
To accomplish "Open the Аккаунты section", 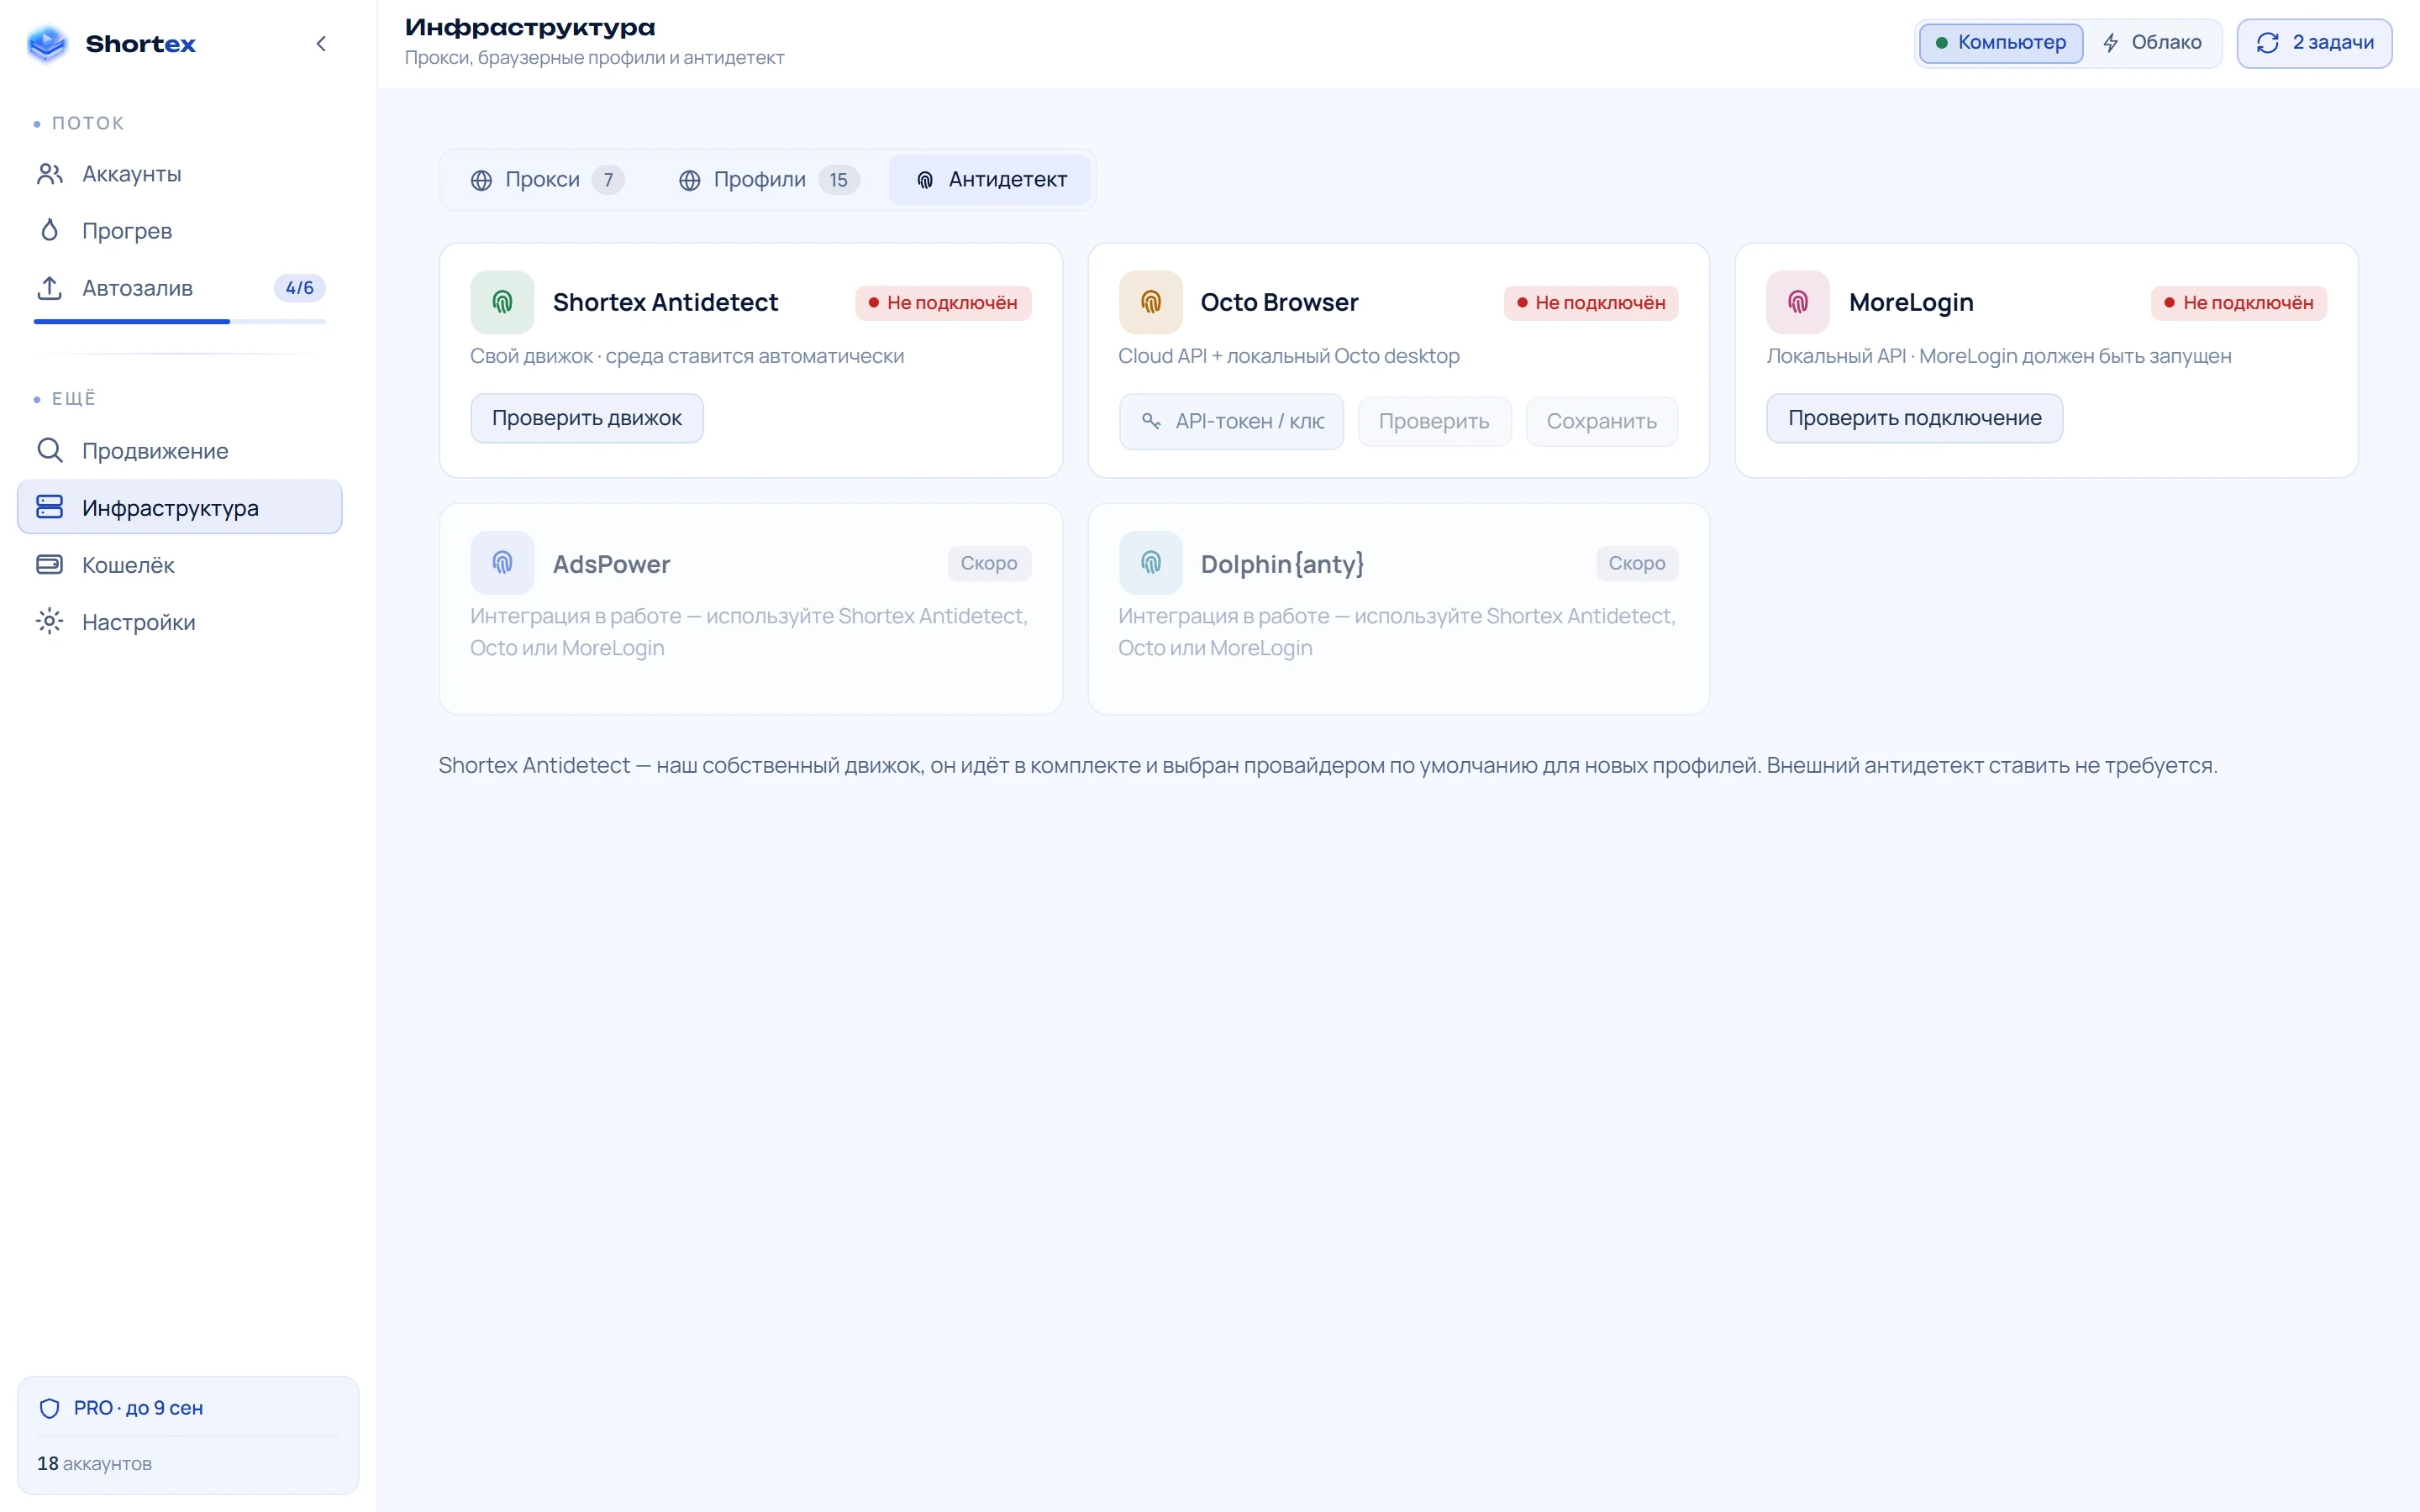I will [x=180, y=174].
